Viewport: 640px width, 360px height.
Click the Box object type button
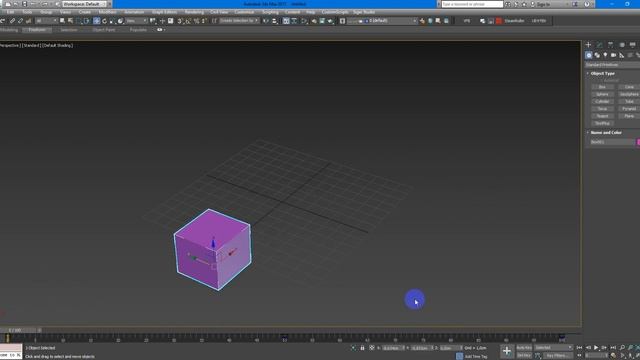[602, 87]
